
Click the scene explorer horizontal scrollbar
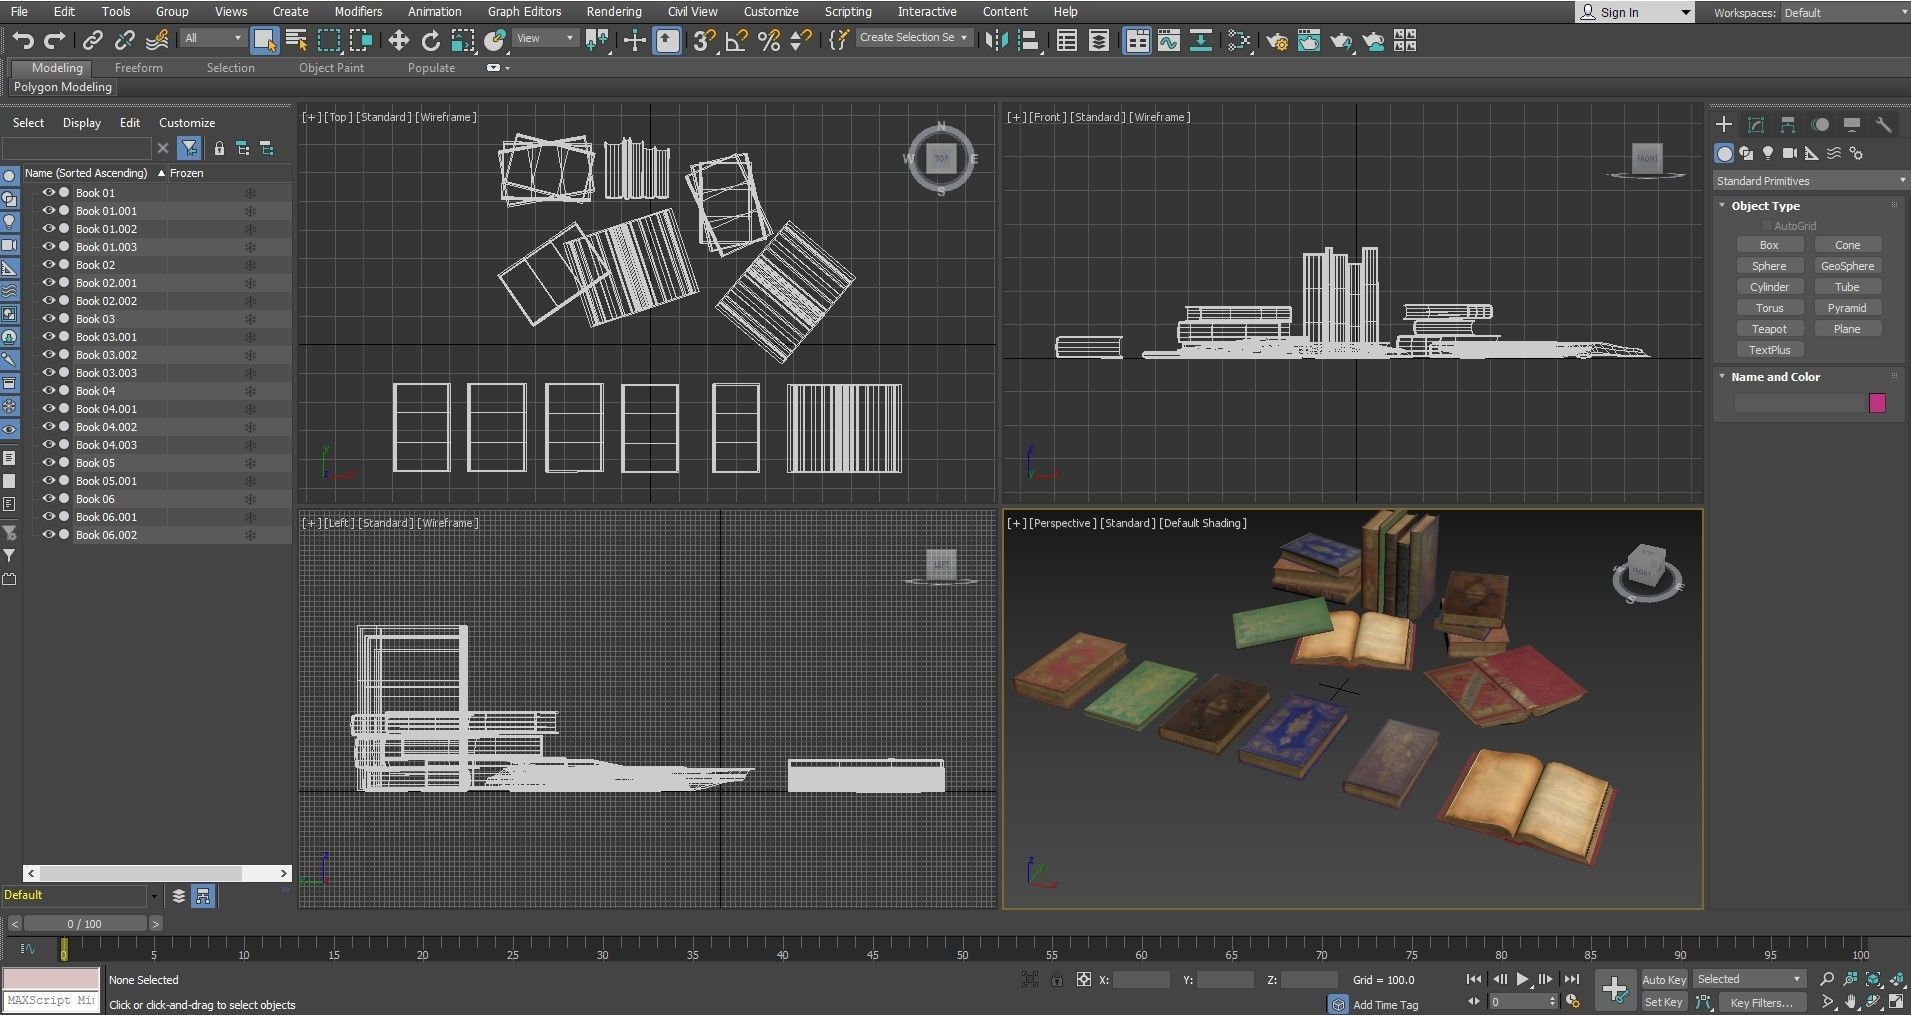158,873
